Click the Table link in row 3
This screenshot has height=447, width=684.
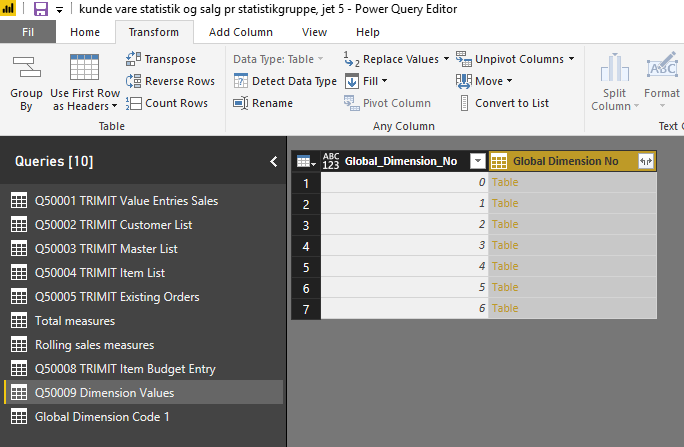coord(505,224)
